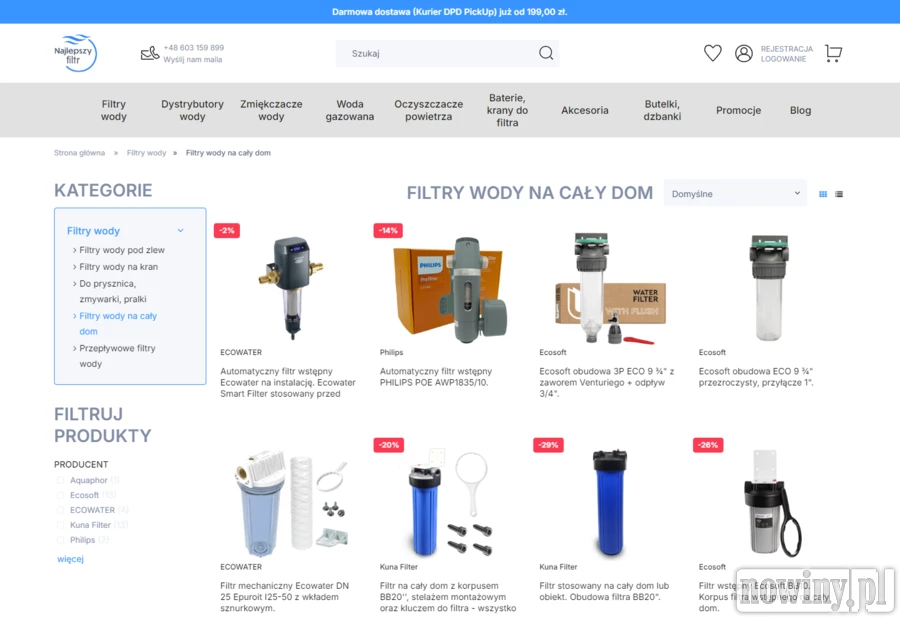Click the -29% discount badge
This screenshot has width=900, height=618.
pyautogui.click(x=548, y=445)
